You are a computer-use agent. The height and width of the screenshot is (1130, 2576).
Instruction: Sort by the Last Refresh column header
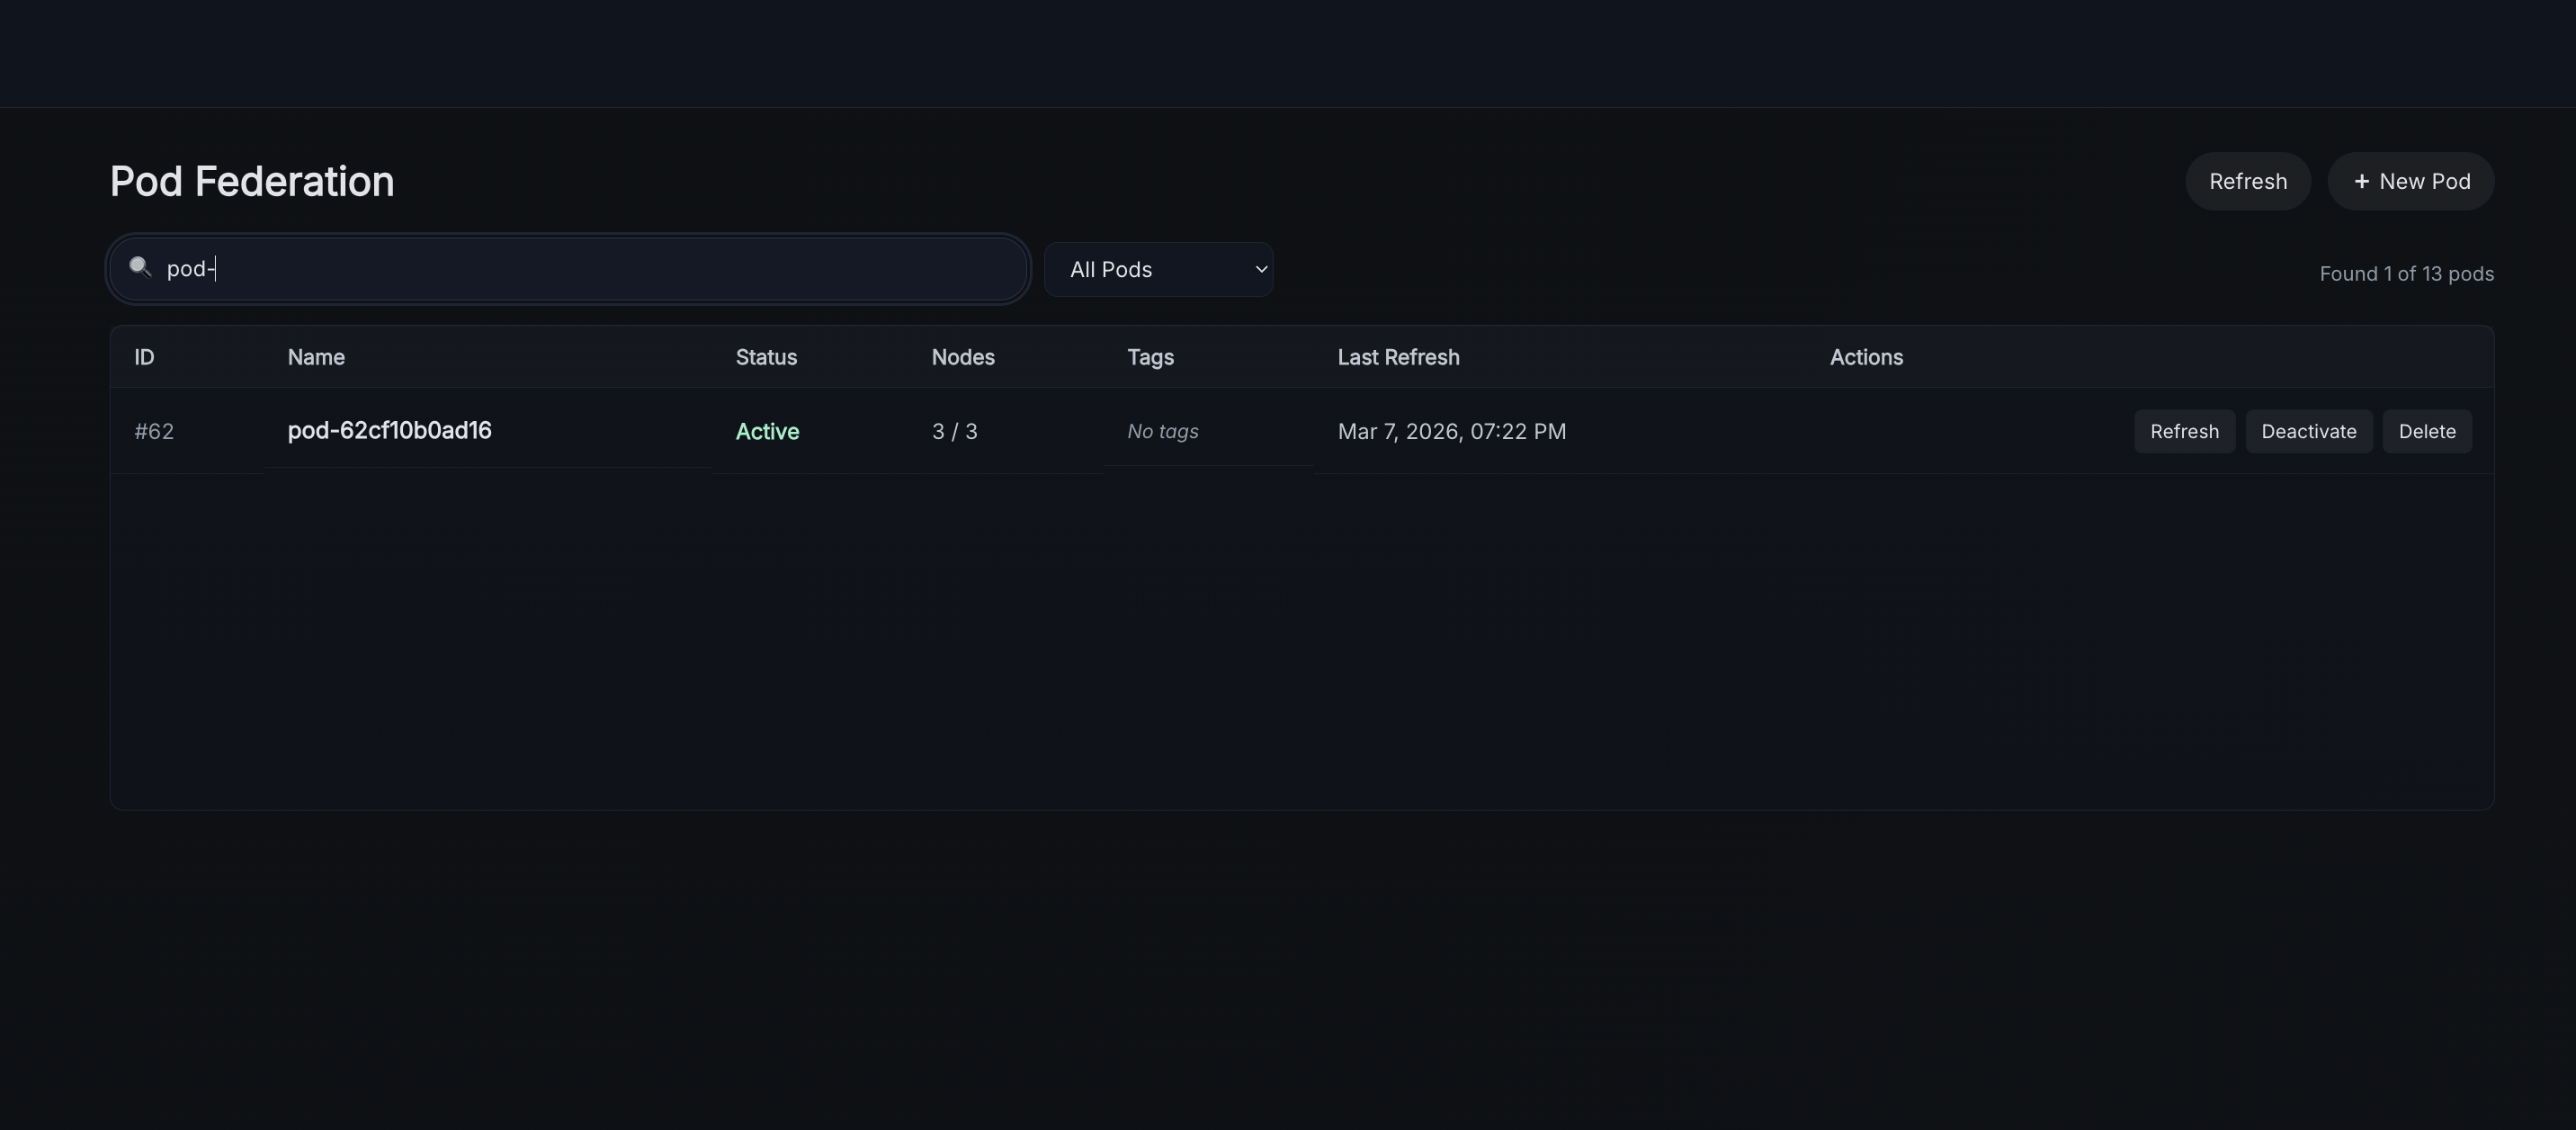1398,358
